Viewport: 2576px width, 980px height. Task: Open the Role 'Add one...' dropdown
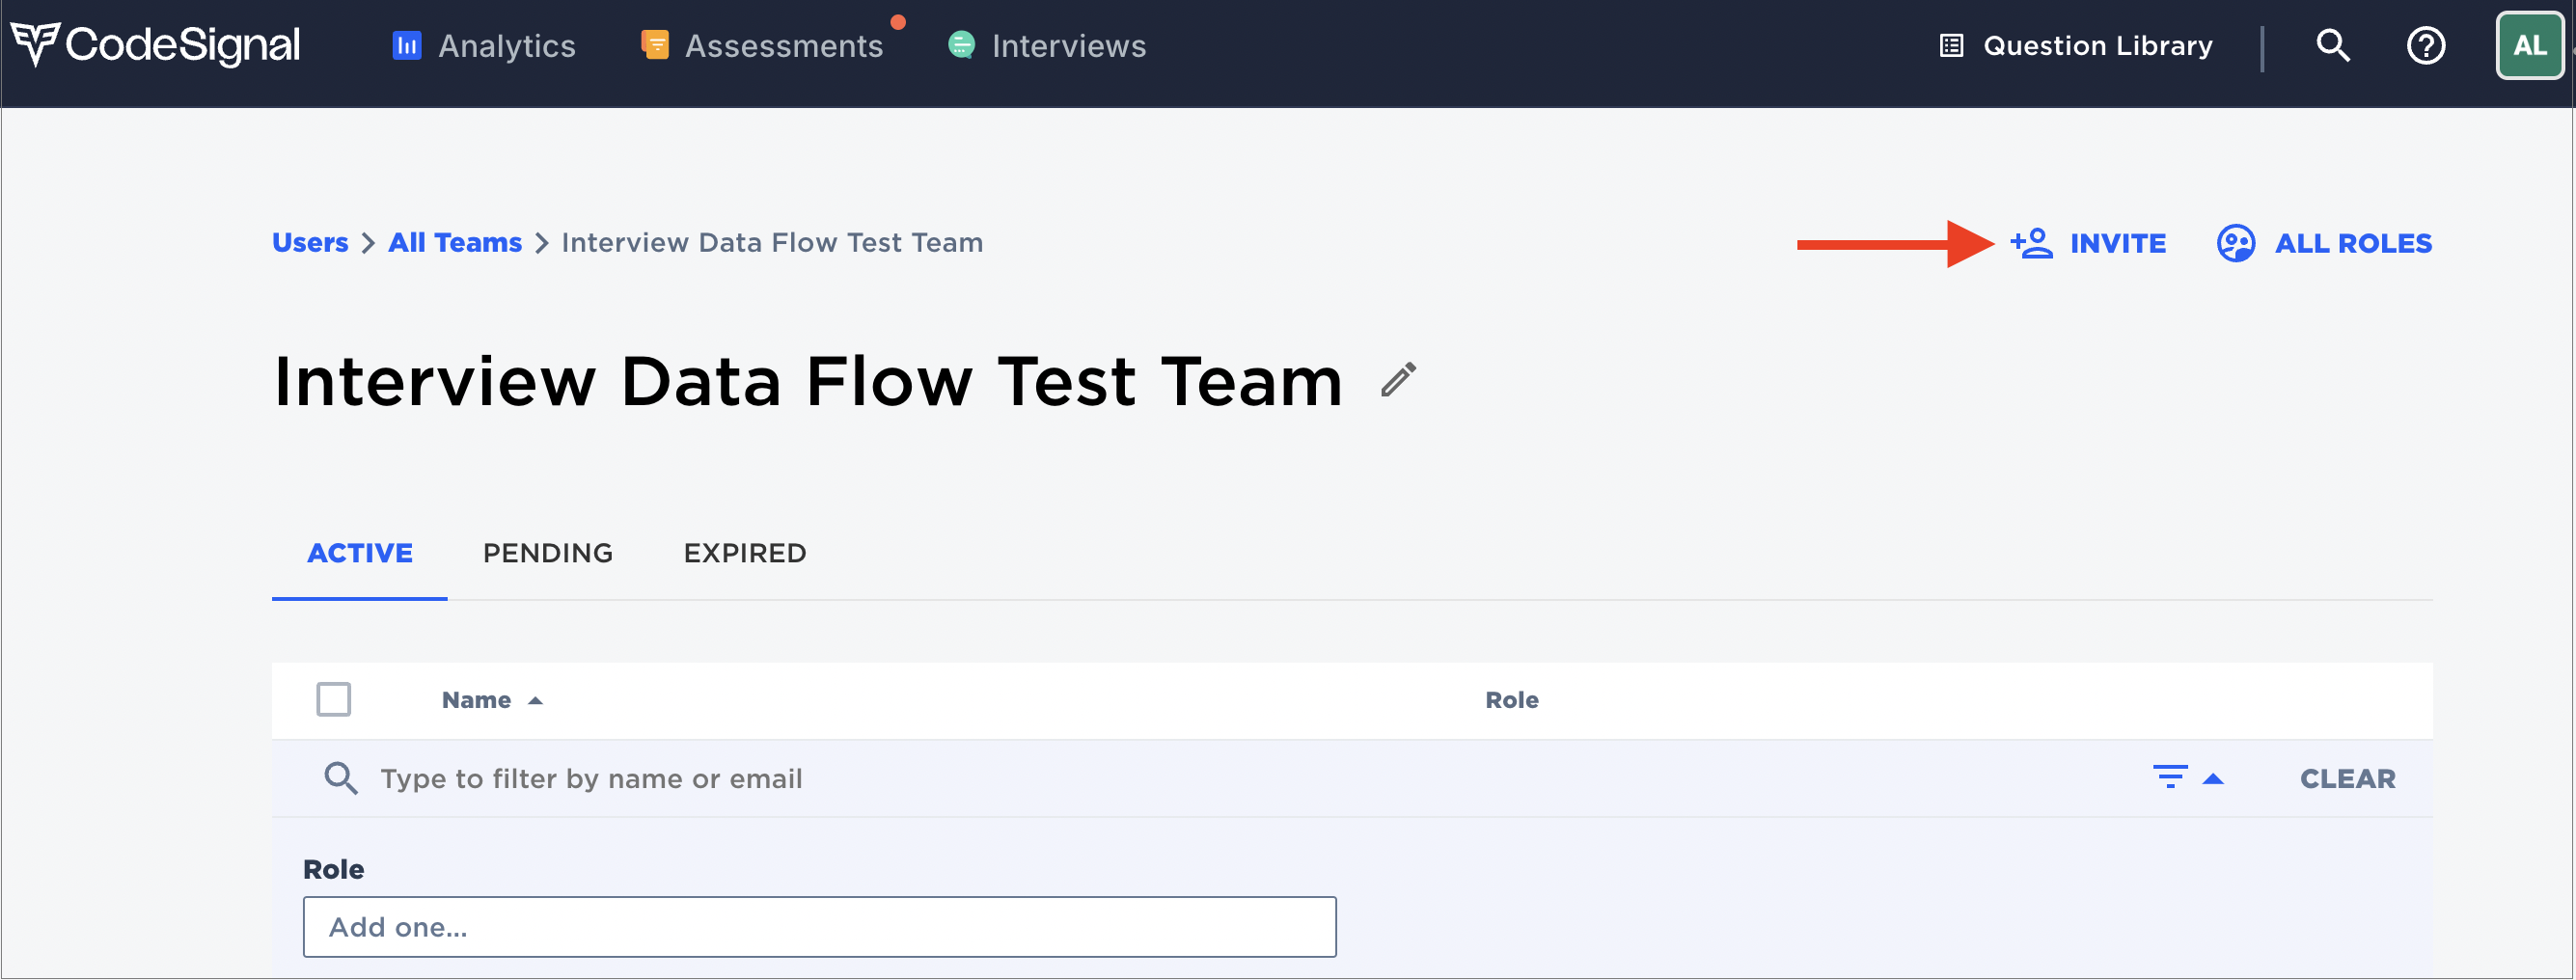click(819, 926)
